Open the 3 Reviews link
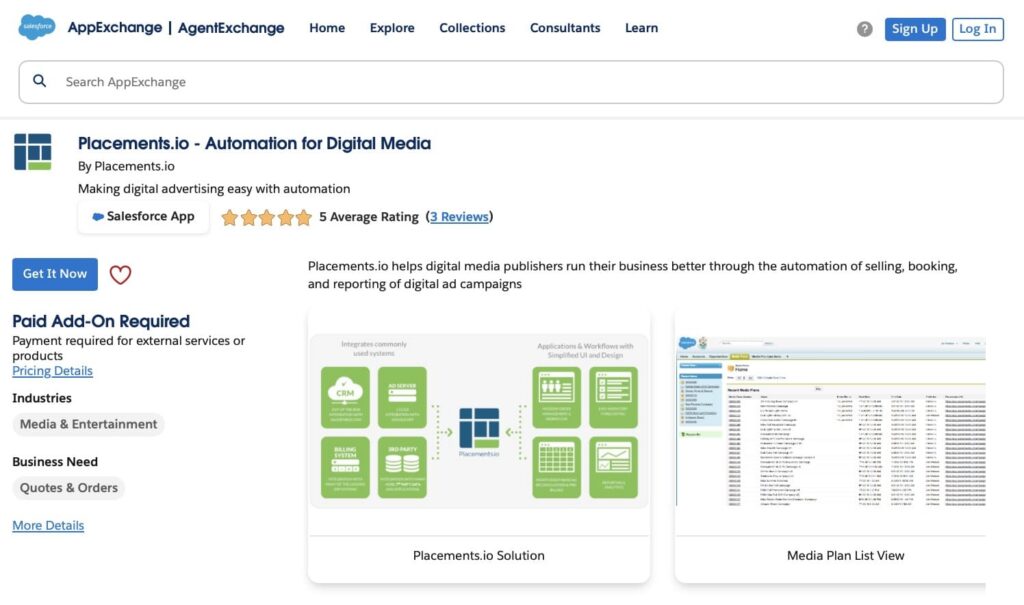 click(459, 217)
